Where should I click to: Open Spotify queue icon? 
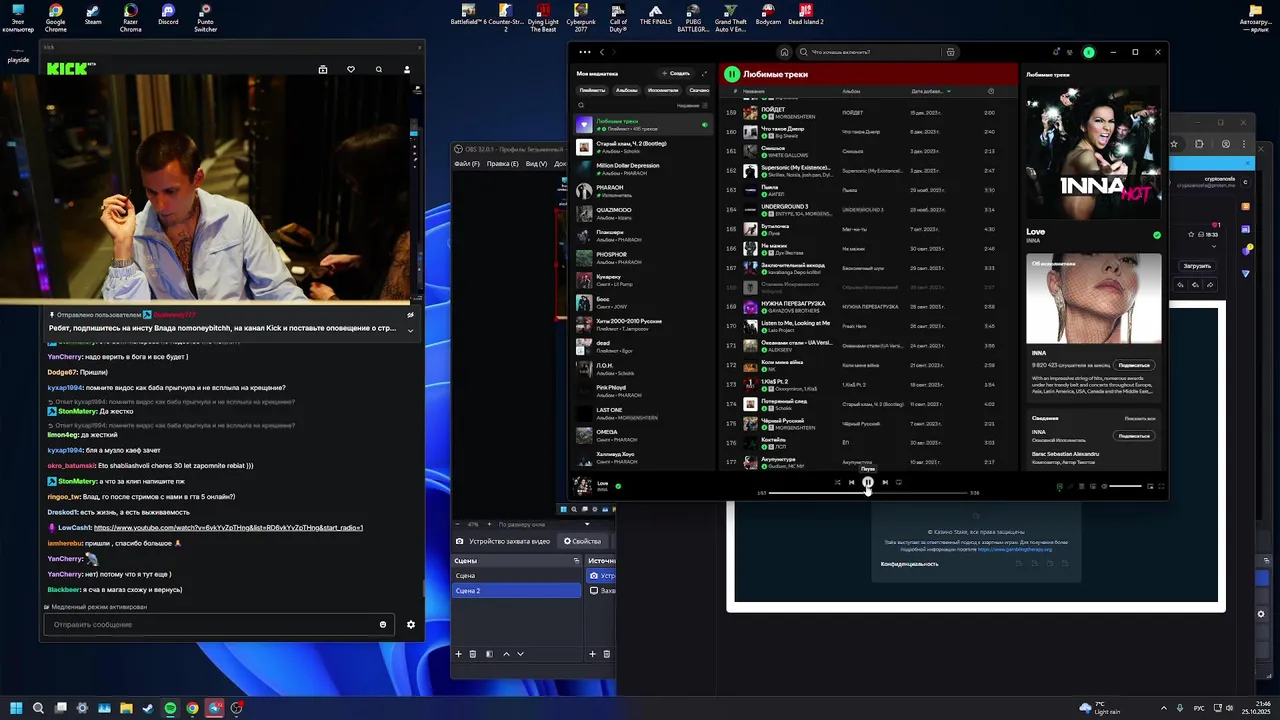click(x=1081, y=486)
